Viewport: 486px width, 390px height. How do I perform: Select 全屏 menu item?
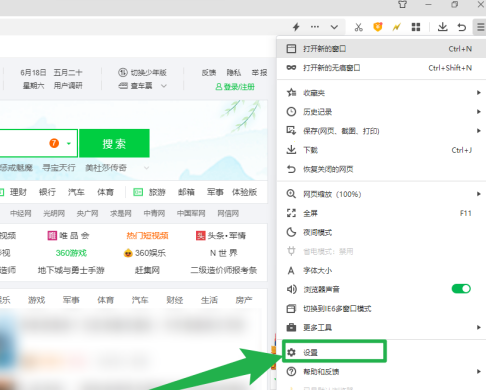(381, 213)
